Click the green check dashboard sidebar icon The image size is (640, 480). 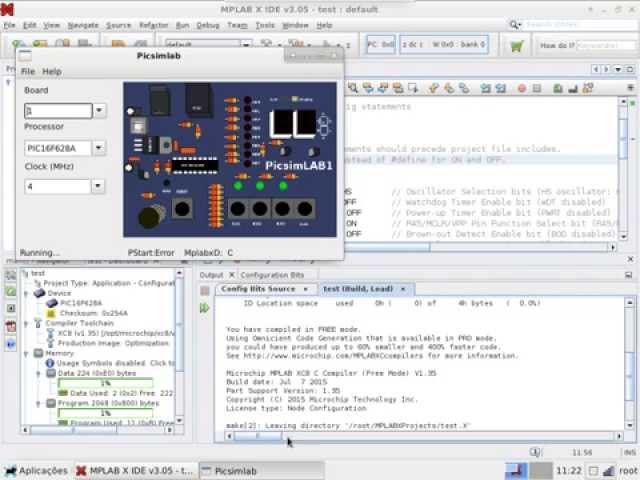click(11, 291)
